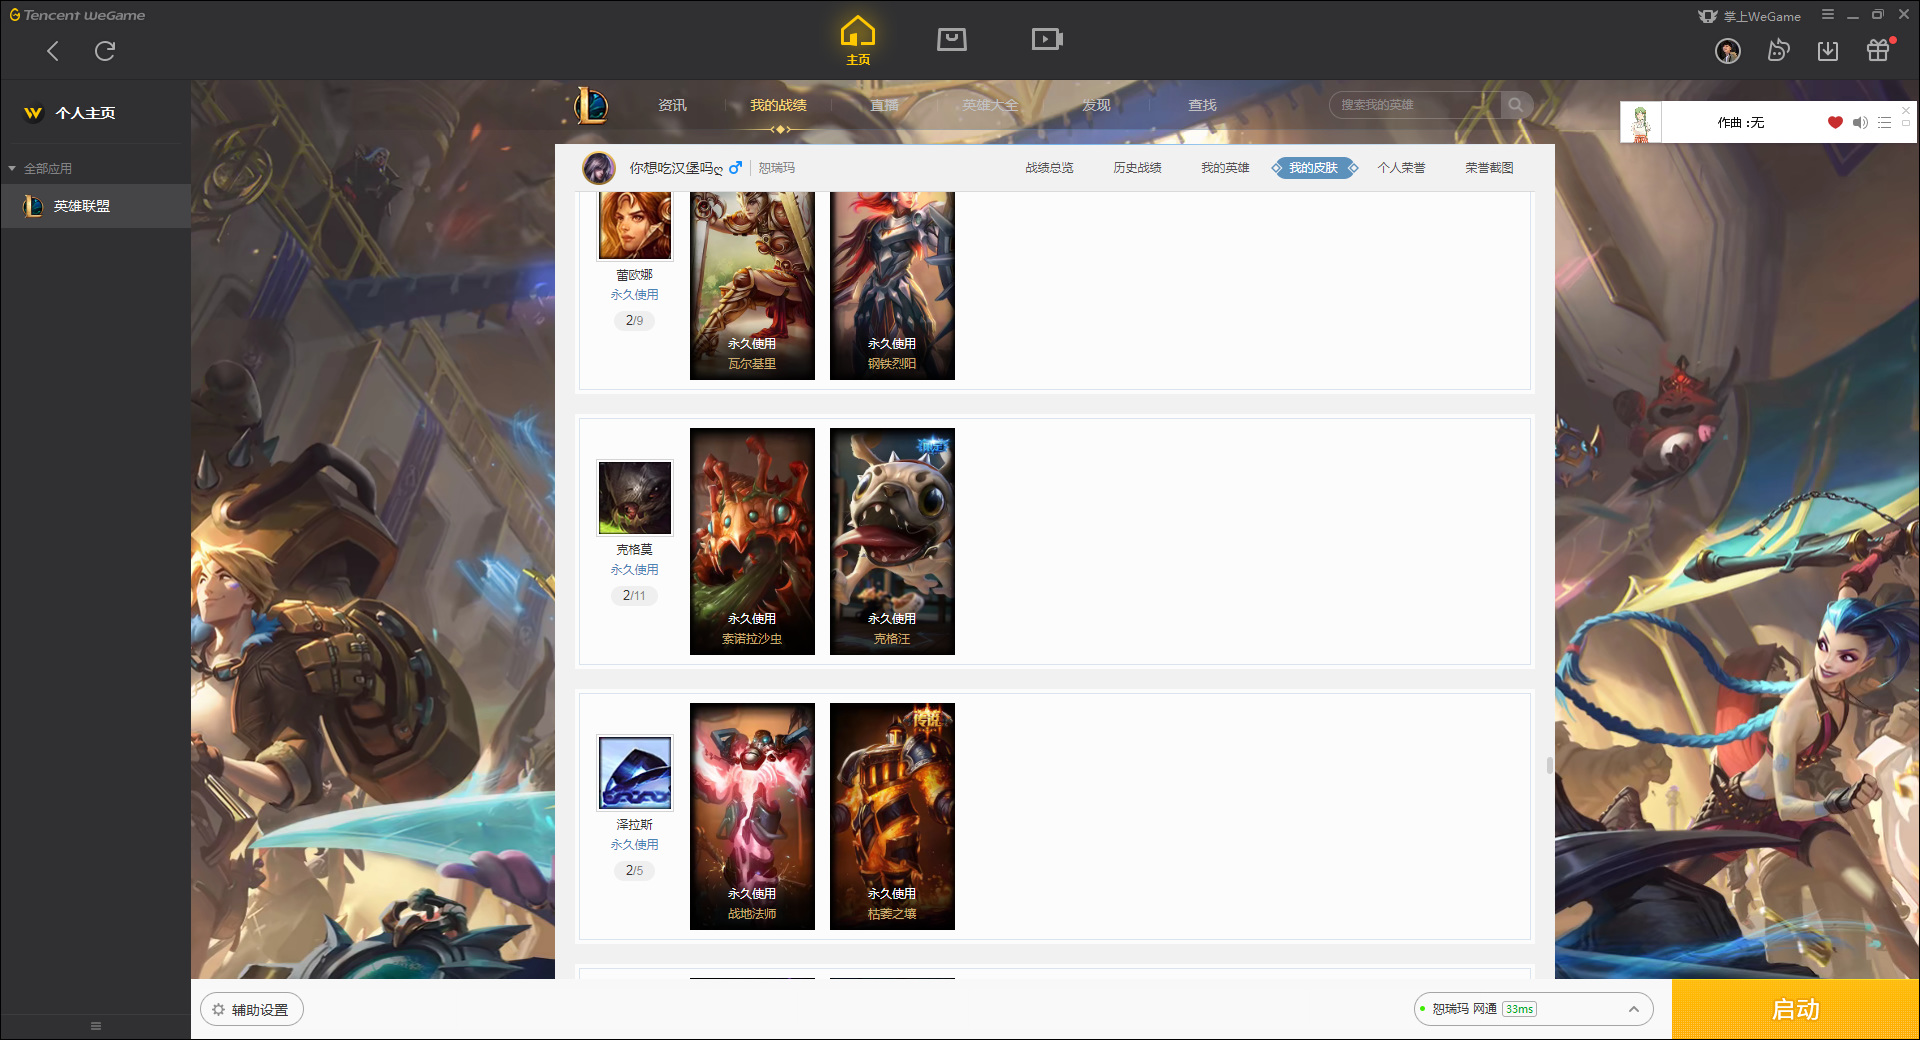
Task: Open the hamburger main menu icon
Action: [1828, 15]
